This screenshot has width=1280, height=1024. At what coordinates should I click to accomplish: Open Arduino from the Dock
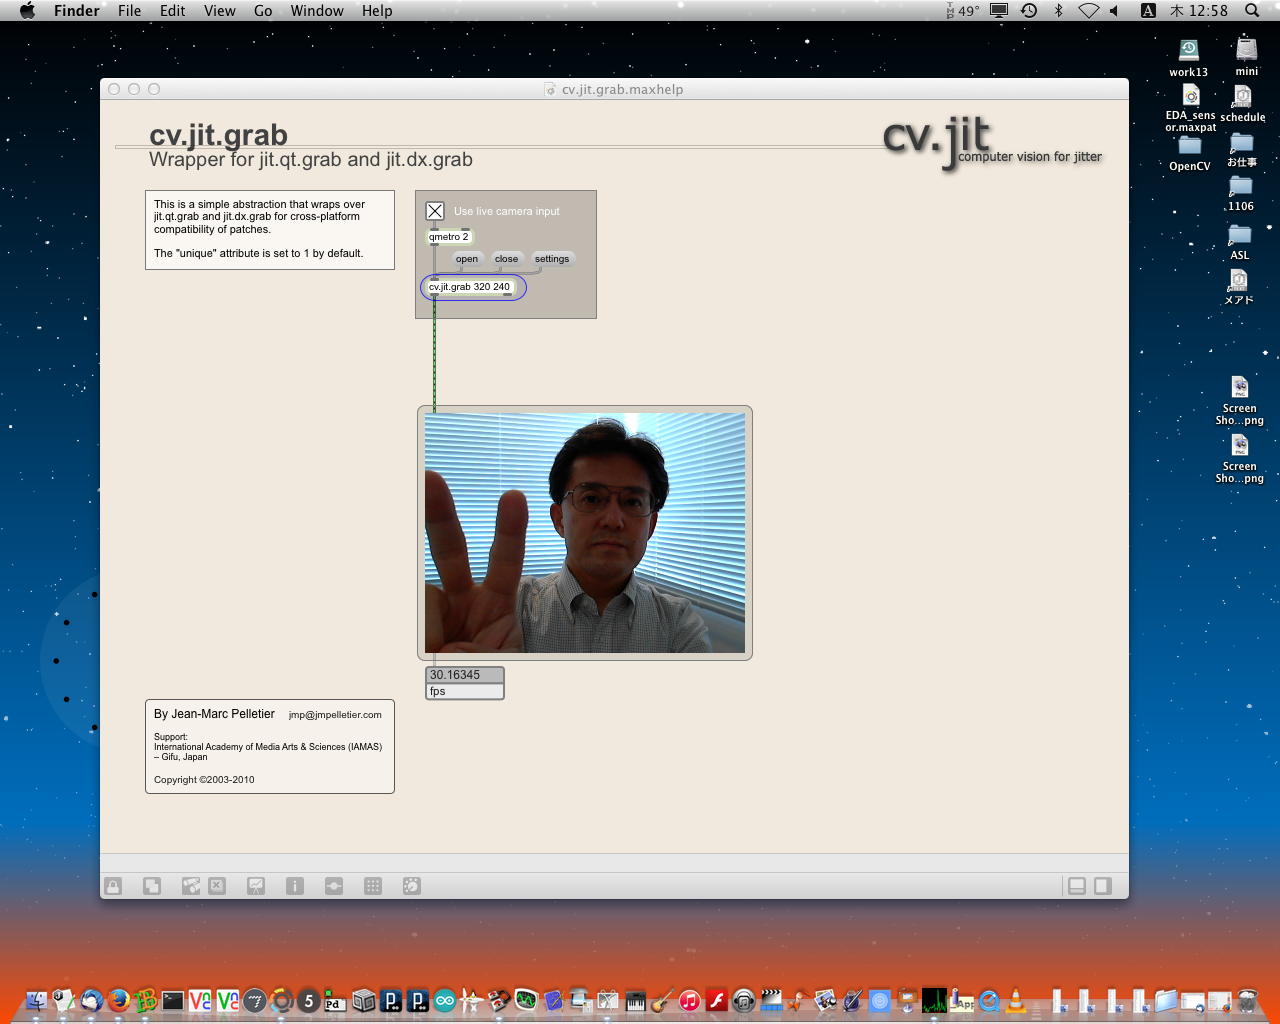point(445,999)
